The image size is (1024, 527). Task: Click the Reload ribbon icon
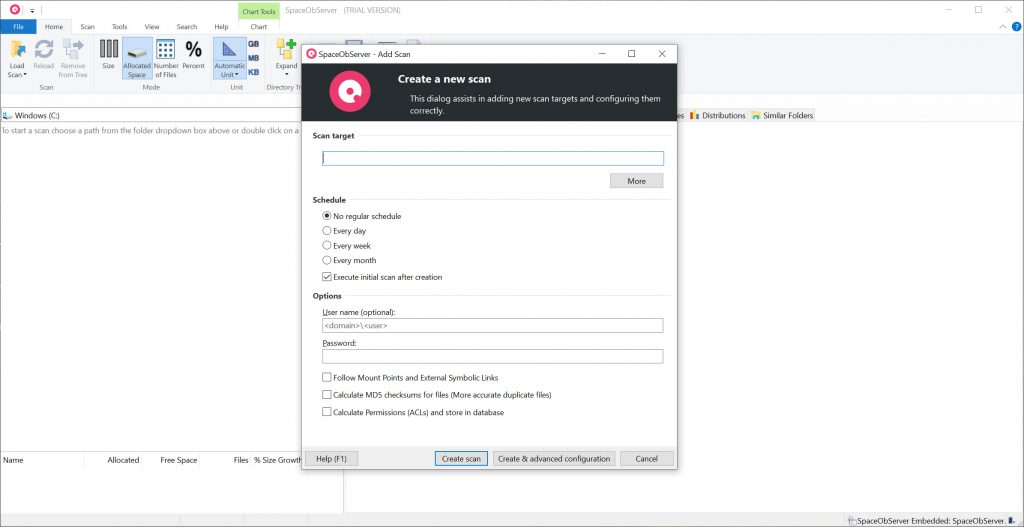pyautogui.click(x=44, y=49)
